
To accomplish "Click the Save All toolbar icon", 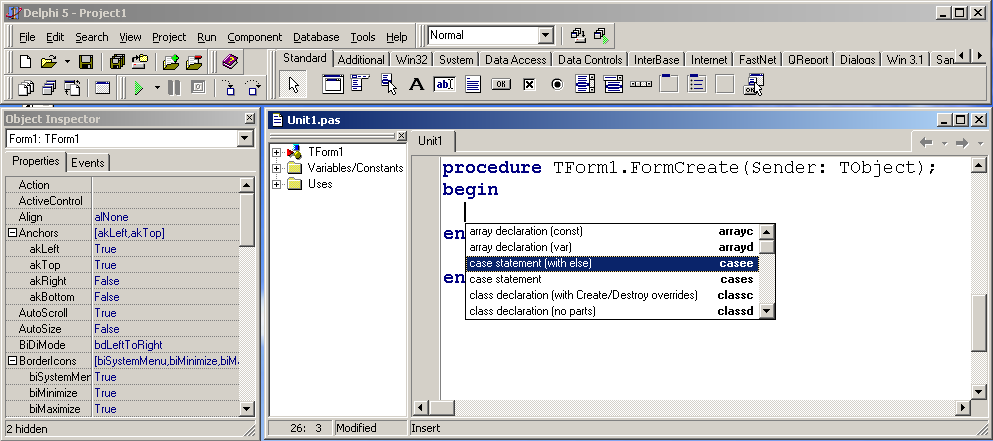I will tap(118, 61).
